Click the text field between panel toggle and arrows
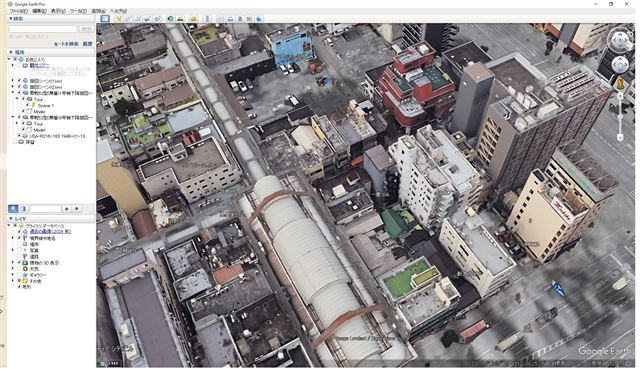The width and height of the screenshot is (640, 371). pyautogui.click(x=45, y=209)
